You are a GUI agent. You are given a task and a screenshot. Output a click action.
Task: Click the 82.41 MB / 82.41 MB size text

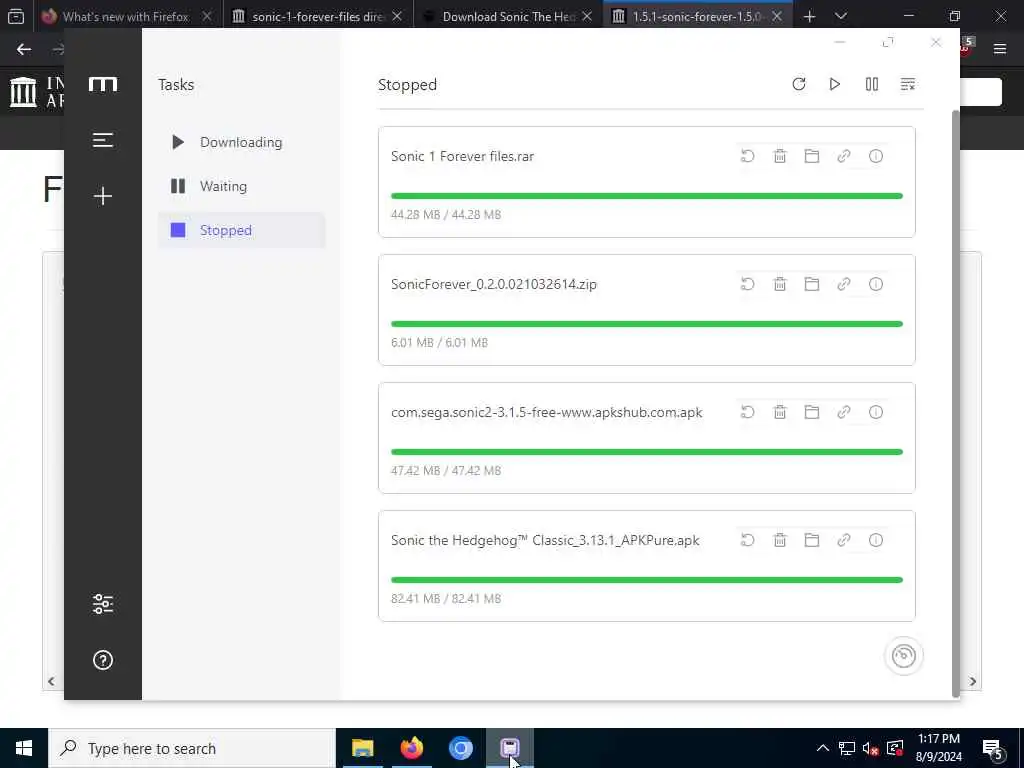(x=446, y=598)
